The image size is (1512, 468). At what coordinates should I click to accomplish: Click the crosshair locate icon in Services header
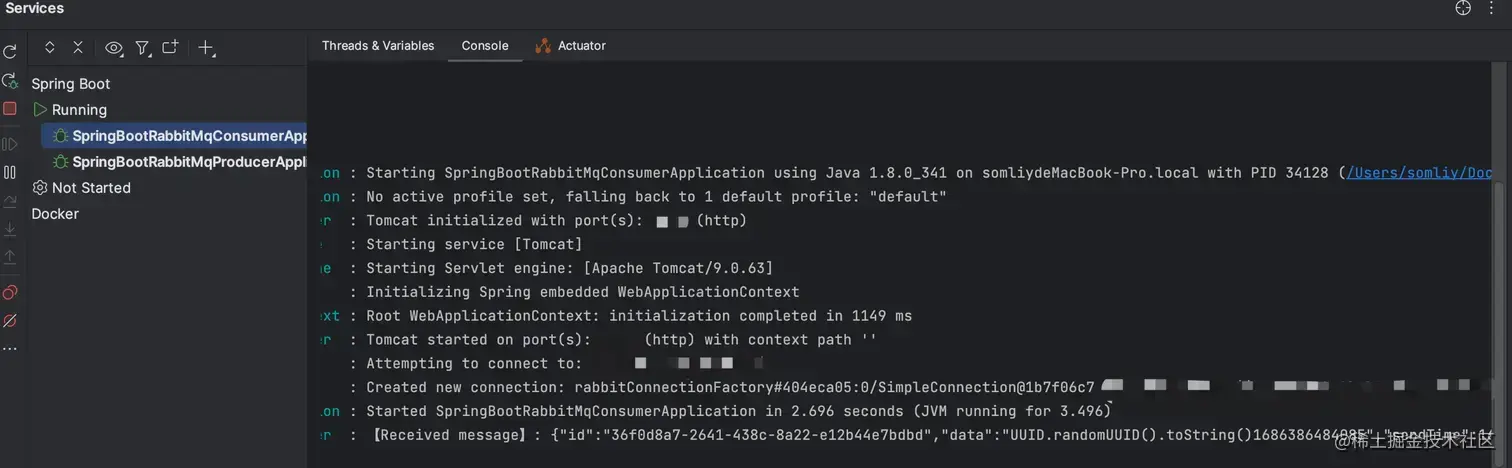(1463, 8)
